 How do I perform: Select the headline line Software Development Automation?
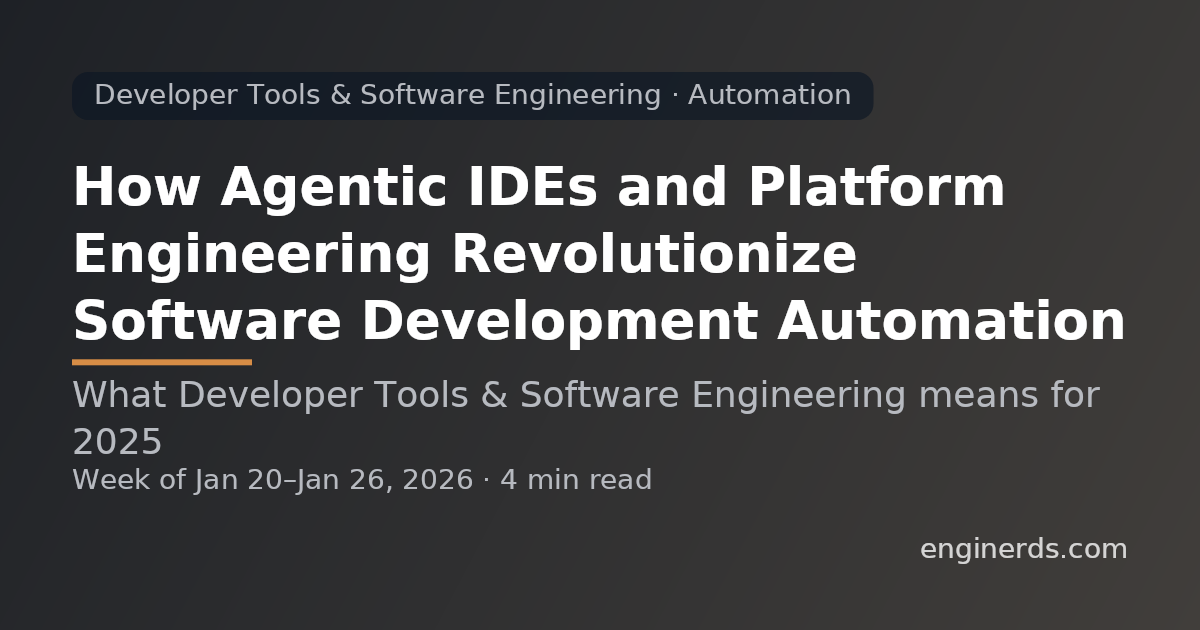tap(598, 322)
